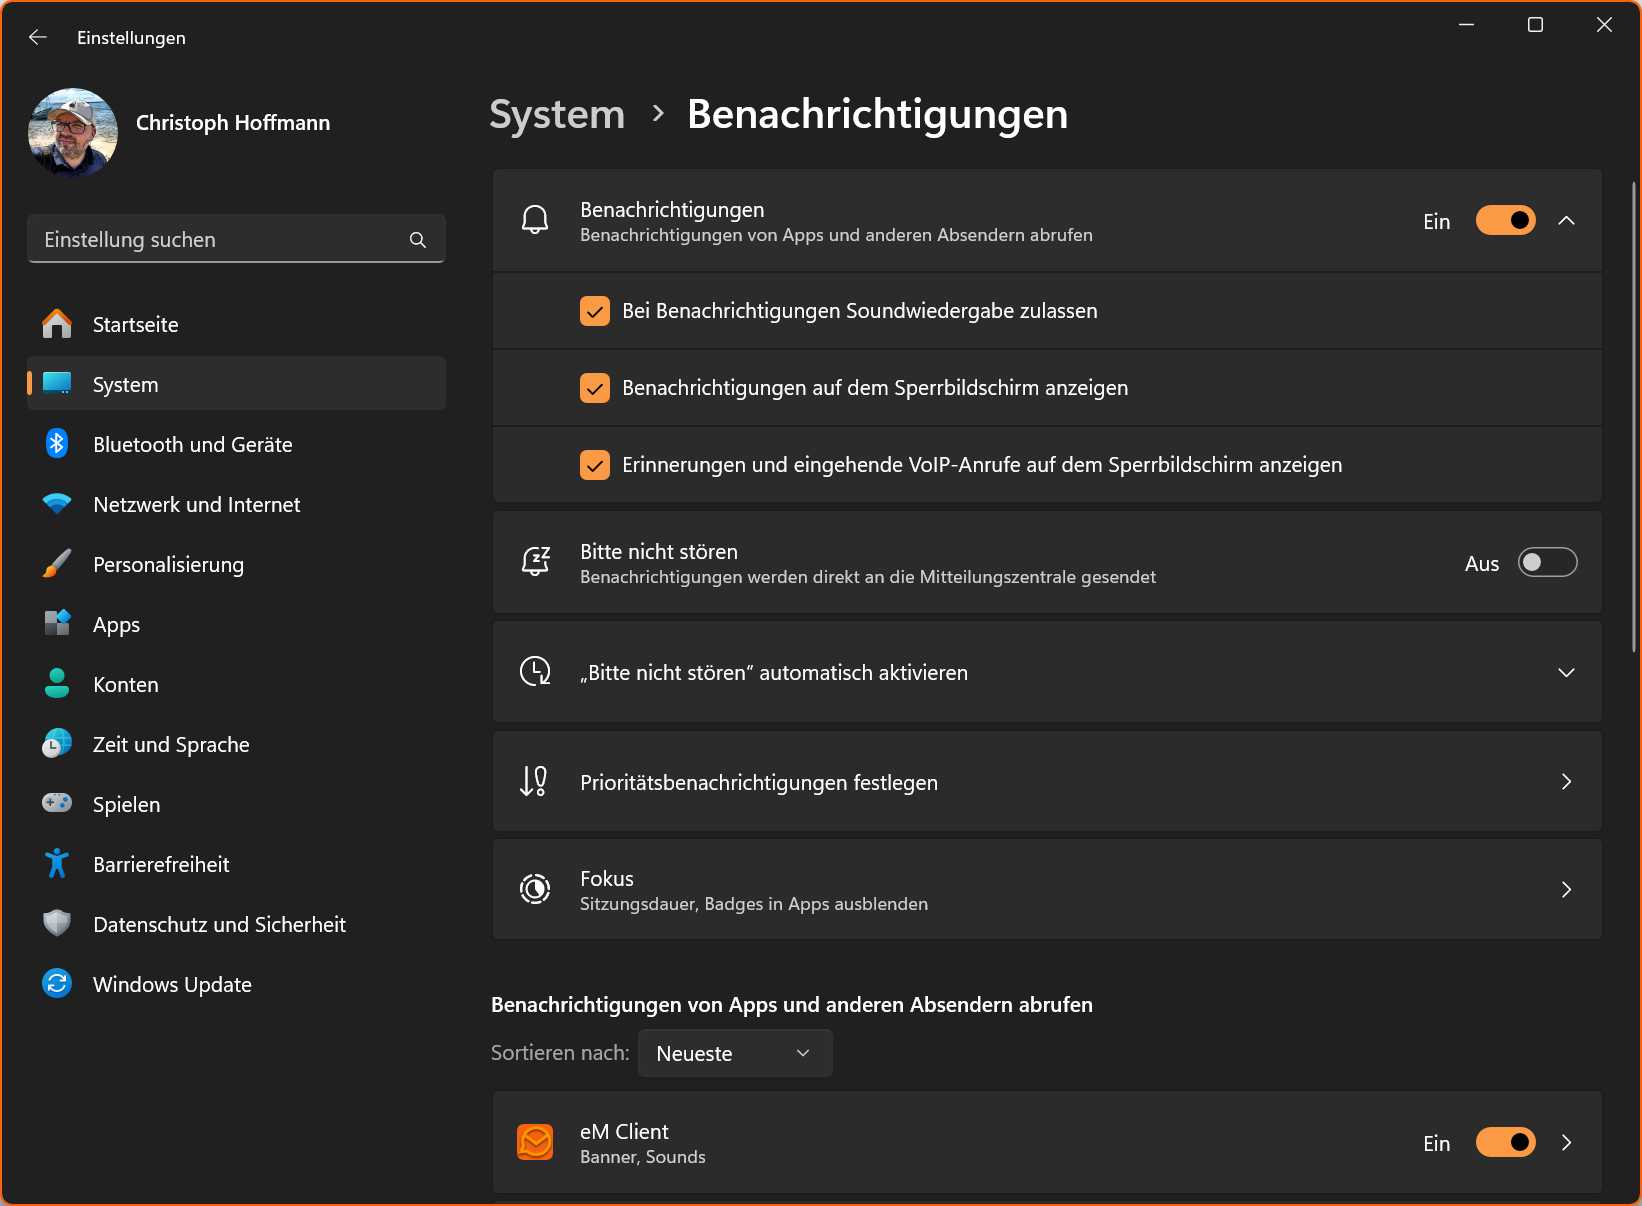Viewport: 1642px width, 1206px height.
Task: Click the search magnifier icon
Action: 417,240
